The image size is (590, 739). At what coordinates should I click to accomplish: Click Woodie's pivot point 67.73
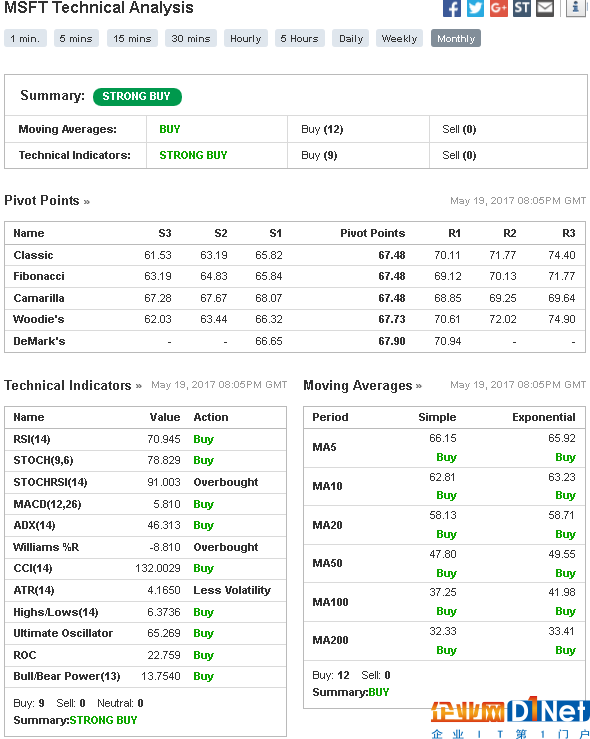coord(392,319)
